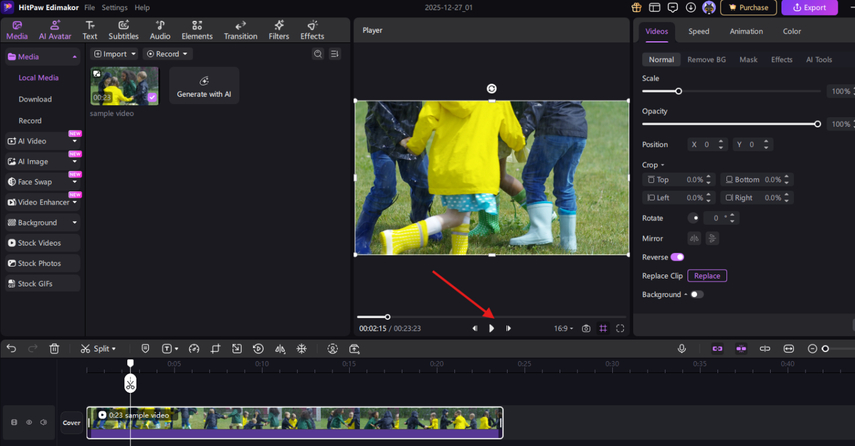This screenshot has width=855, height=446.
Task: Open the Media tab in top toolbar
Action: click(17, 30)
